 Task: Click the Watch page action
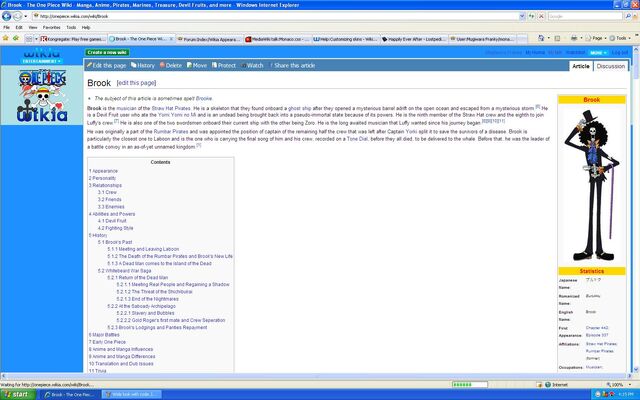click(252, 65)
